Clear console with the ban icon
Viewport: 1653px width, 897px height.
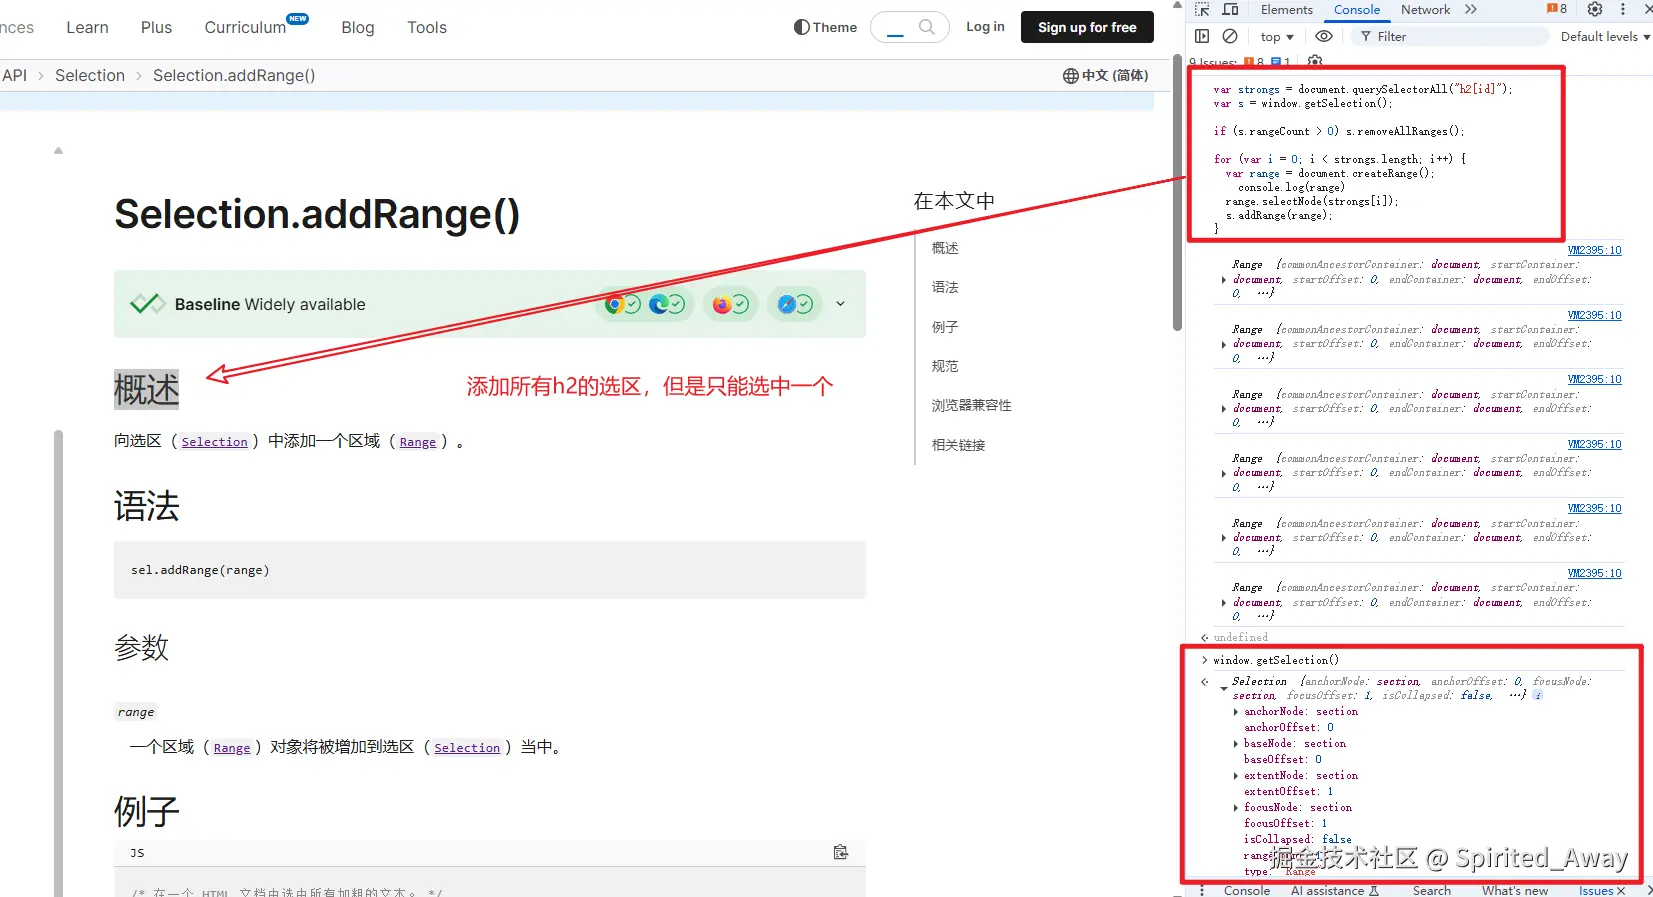(1230, 36)
